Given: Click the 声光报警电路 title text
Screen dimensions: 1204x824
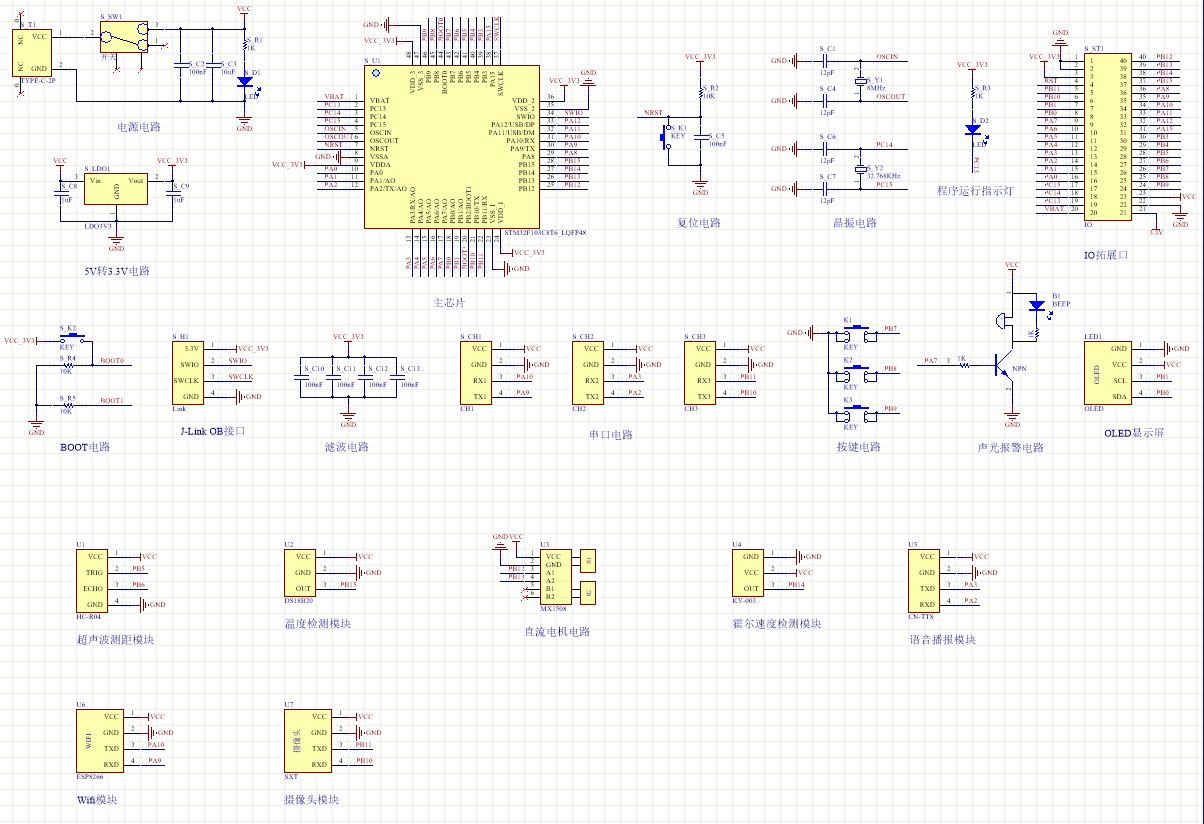Looking at the screenshot, I should (x=1010, y=447).
